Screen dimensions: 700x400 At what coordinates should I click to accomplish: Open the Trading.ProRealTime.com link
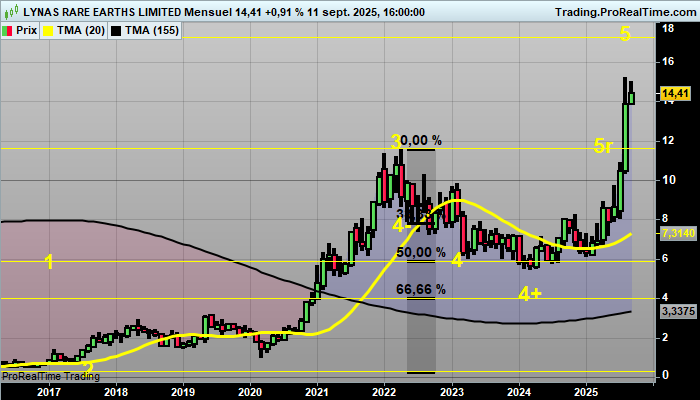click(625, 12)
